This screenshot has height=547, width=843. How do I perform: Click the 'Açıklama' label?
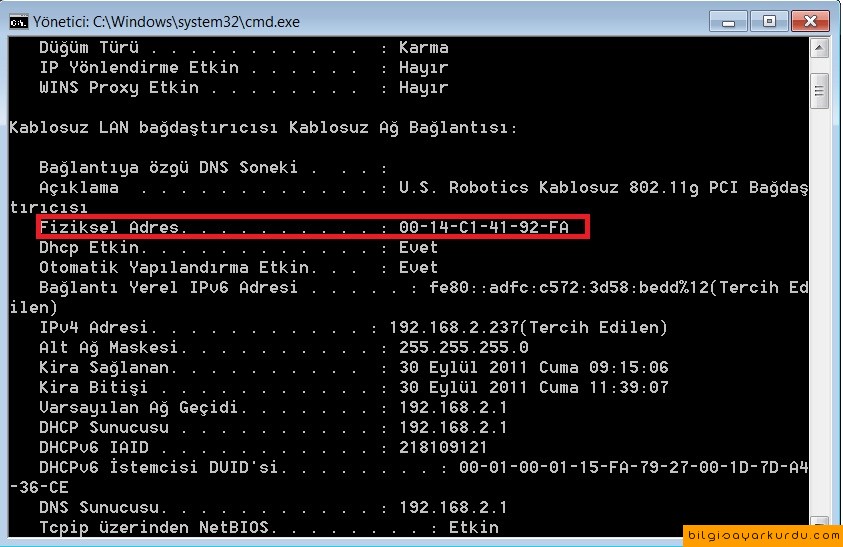pyautogui.click(x=78, y=188)
